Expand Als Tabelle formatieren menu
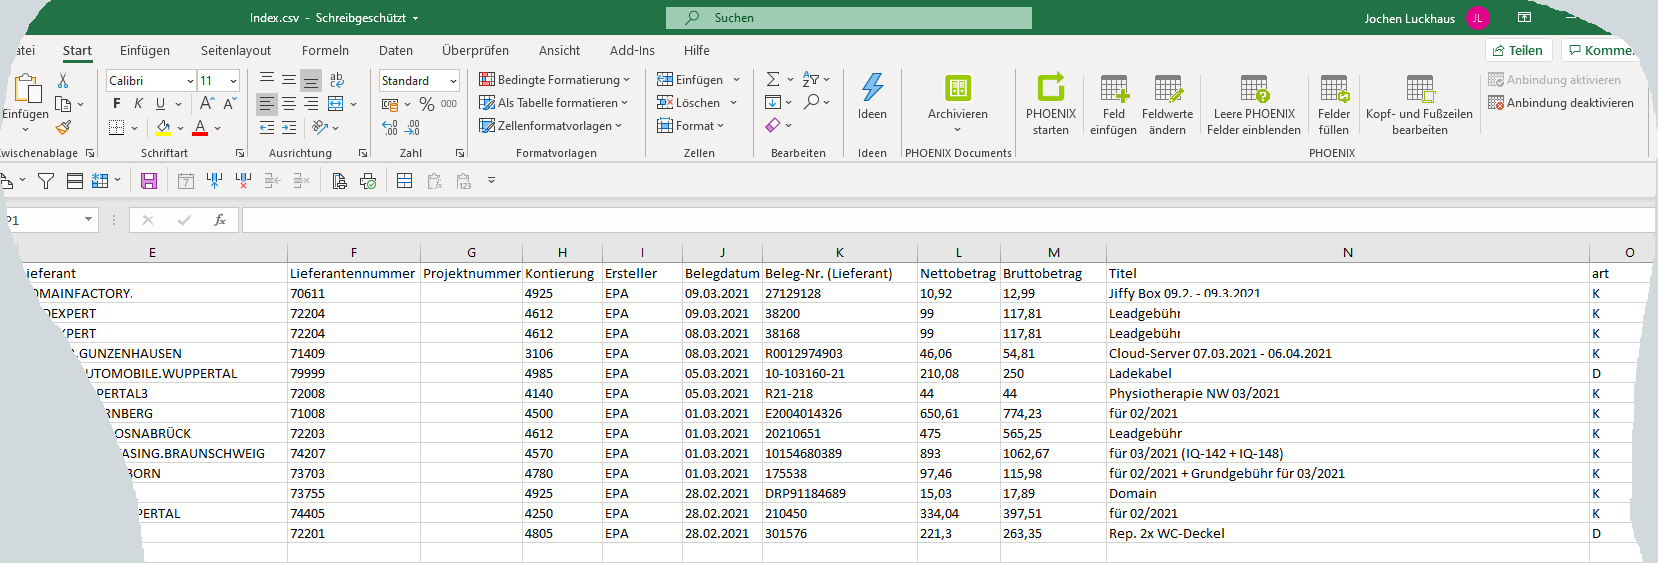The height and width of the screenshot is (563, 1658). [554, 103]
